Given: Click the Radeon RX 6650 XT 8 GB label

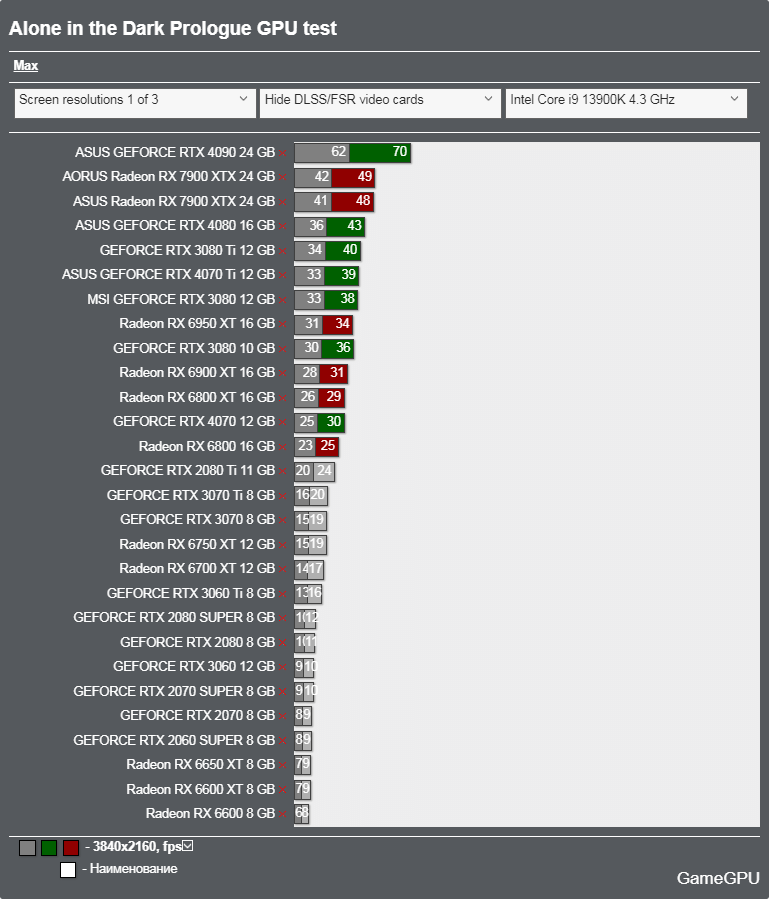Looking at the screenshot, I should point(201,764).
